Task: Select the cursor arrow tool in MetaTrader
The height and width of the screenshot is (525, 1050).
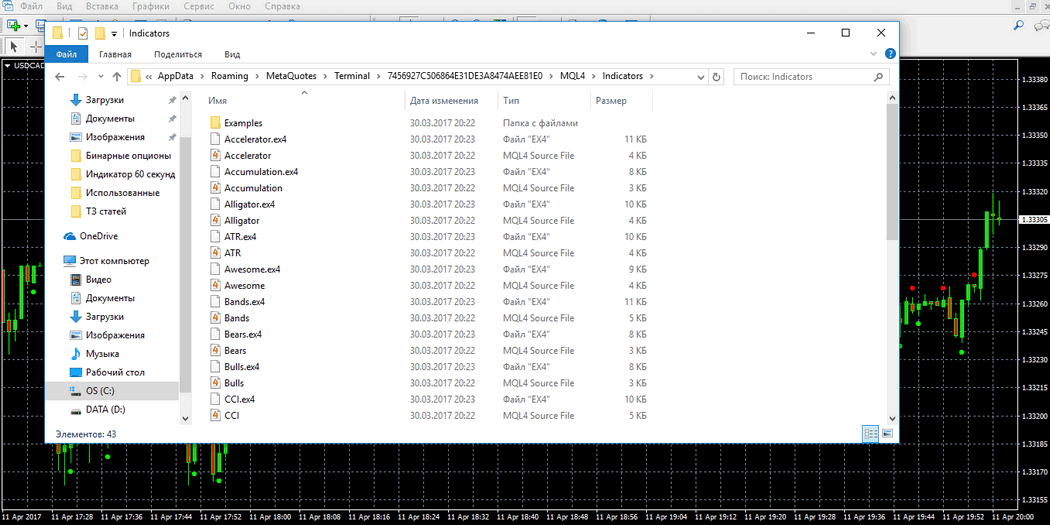Action: pos(14,46)
